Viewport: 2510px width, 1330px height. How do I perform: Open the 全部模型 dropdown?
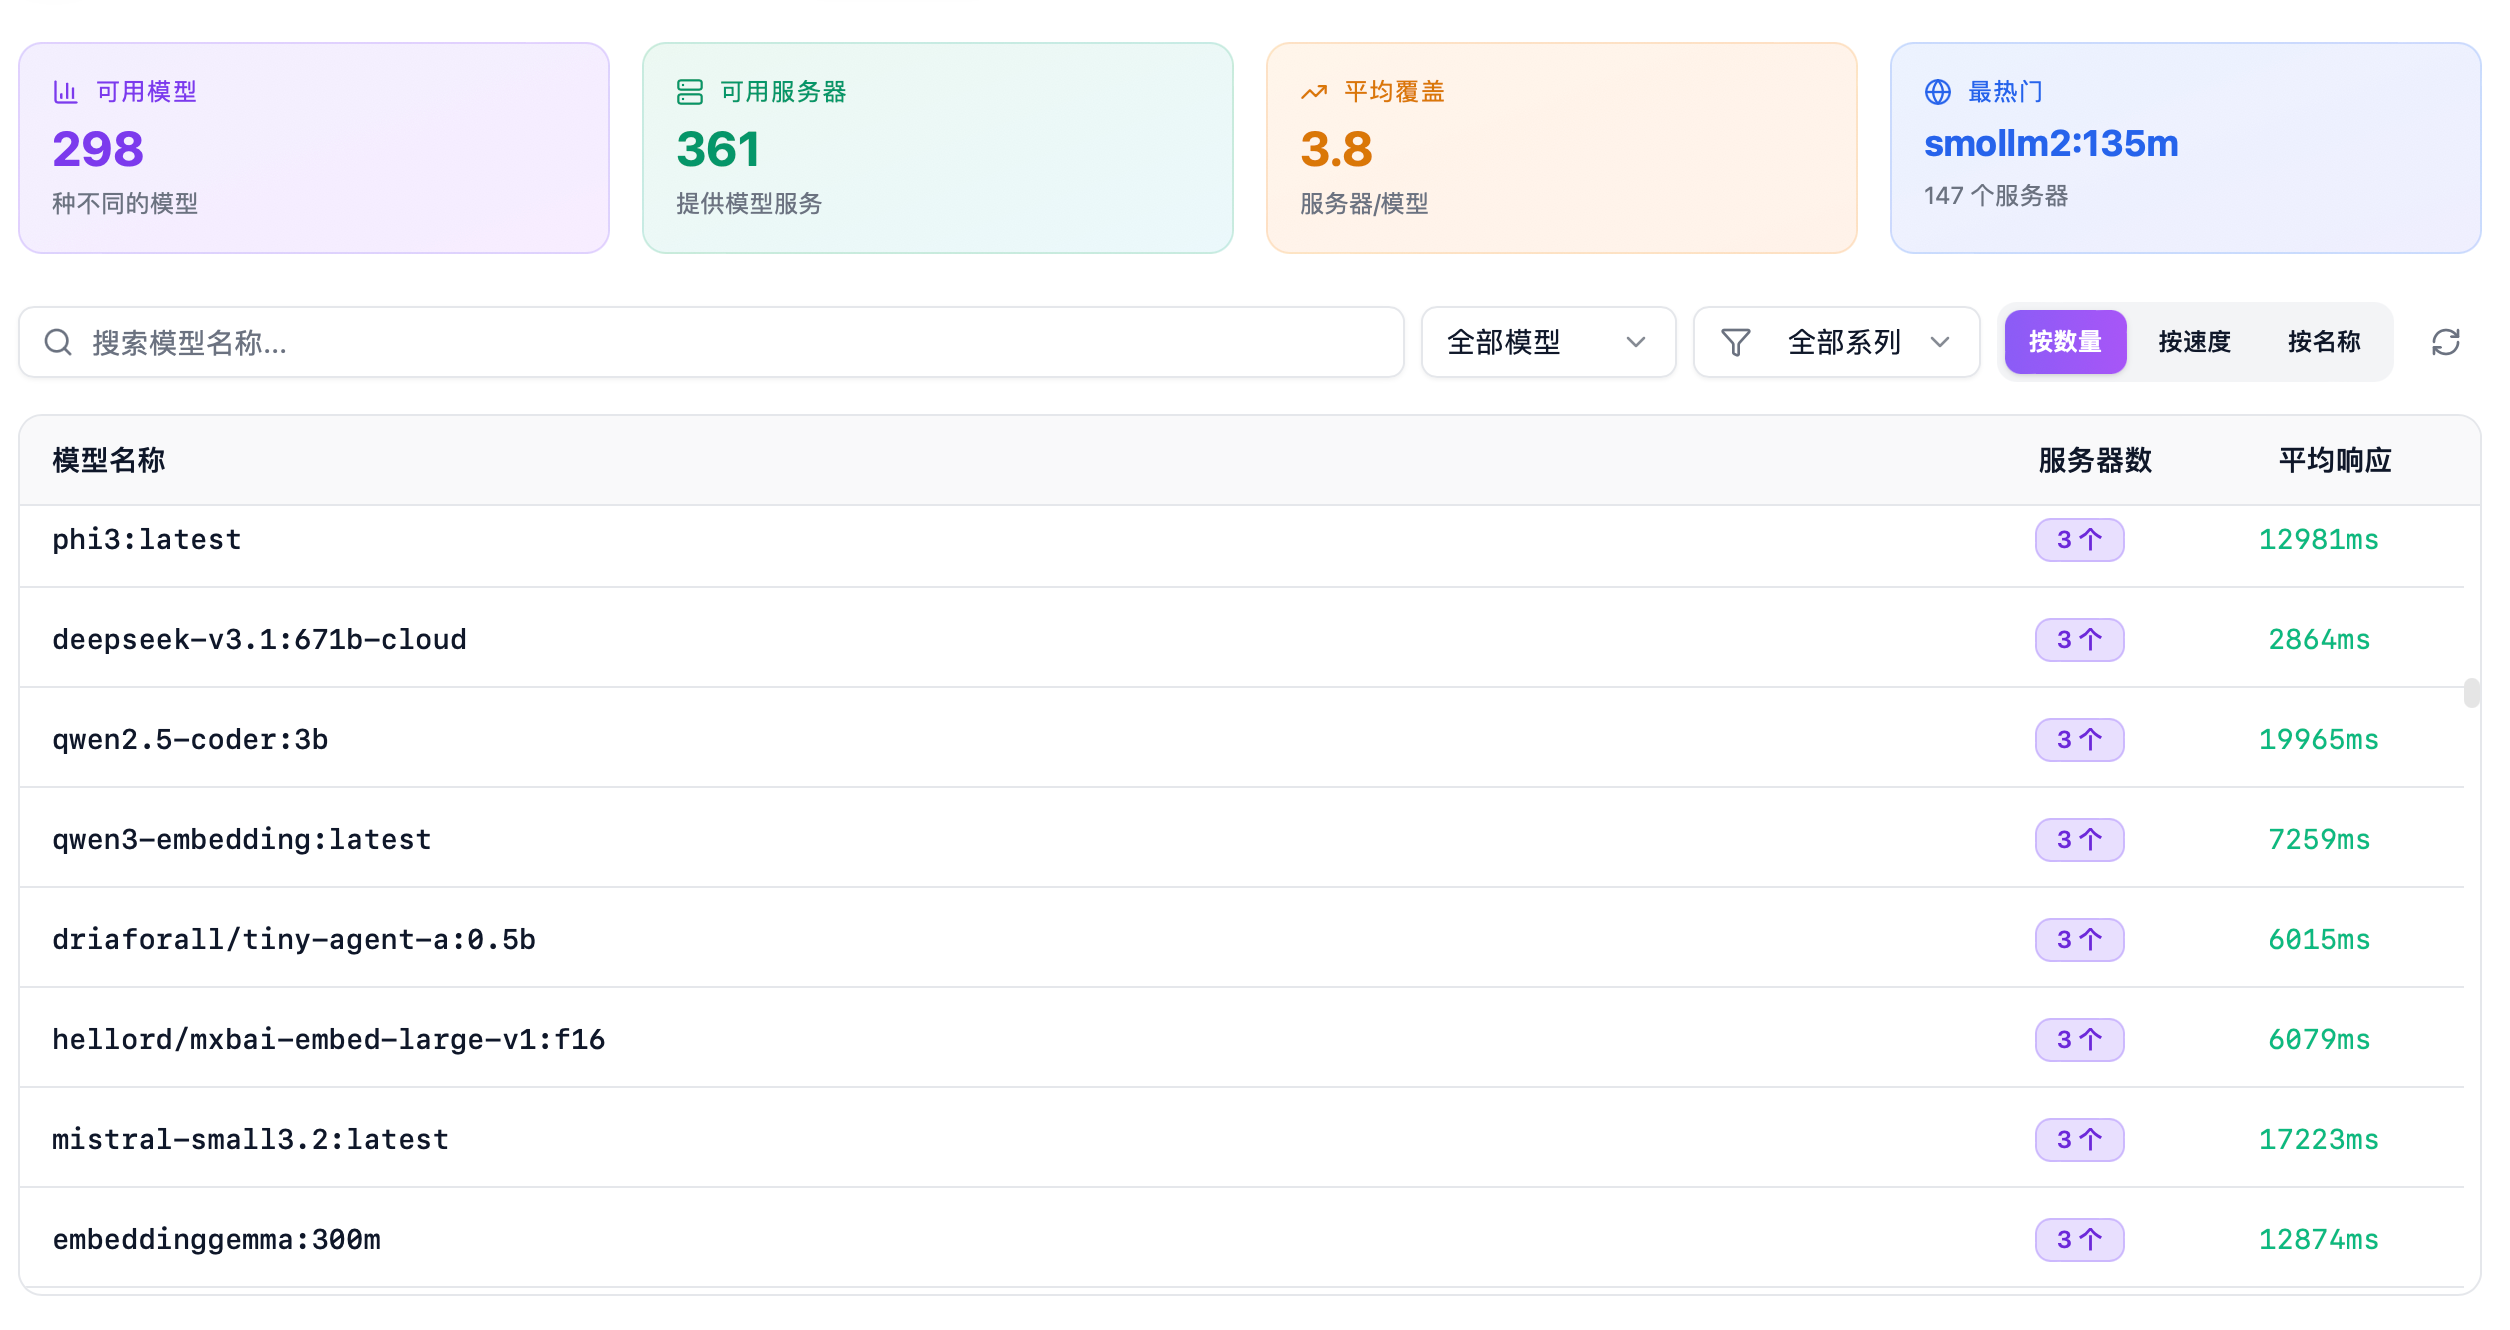pos(1547,342)
